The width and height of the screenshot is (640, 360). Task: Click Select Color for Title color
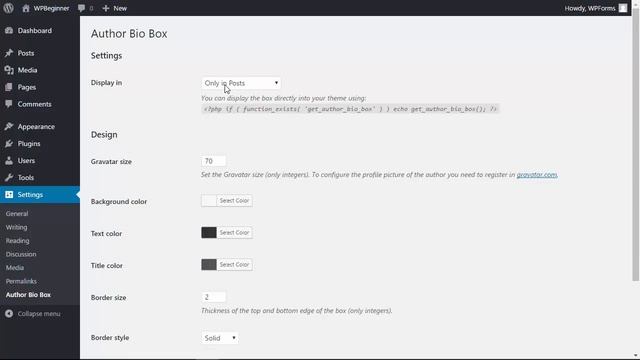pyautogui.click(x=234, y=264)
